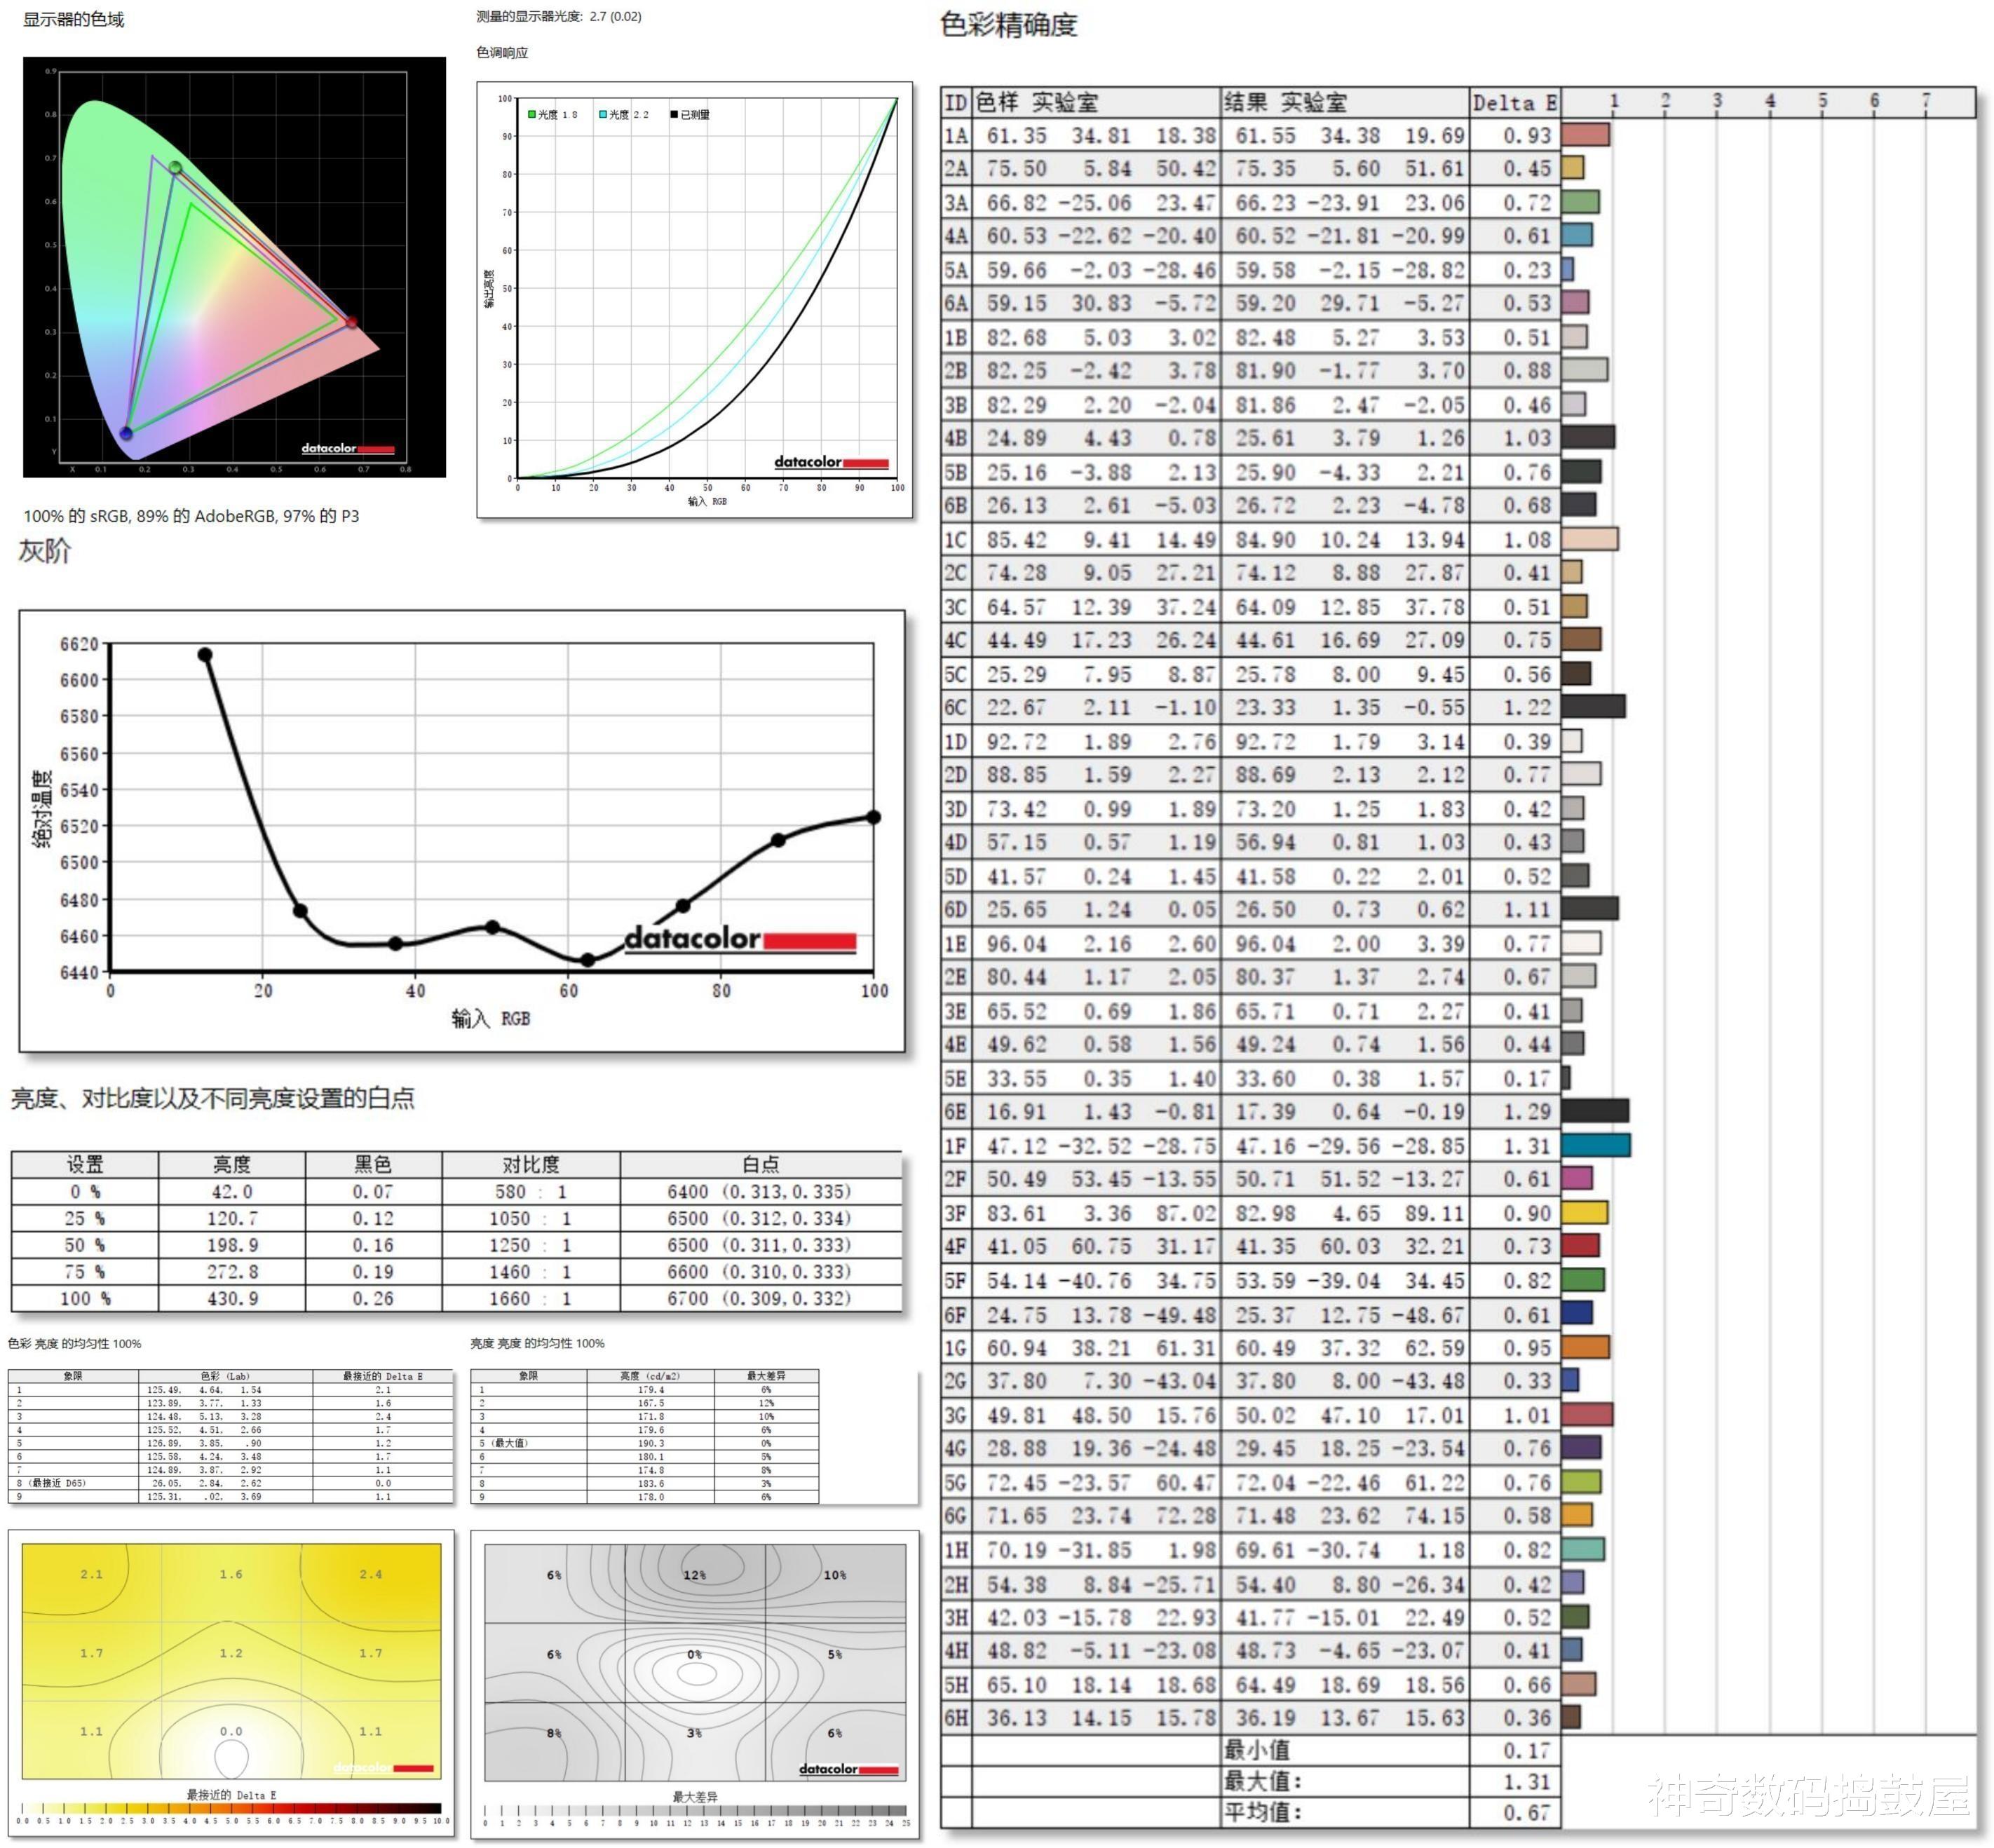
Task: Select the last grayscale point at input 100
Action: coord(873,817)
